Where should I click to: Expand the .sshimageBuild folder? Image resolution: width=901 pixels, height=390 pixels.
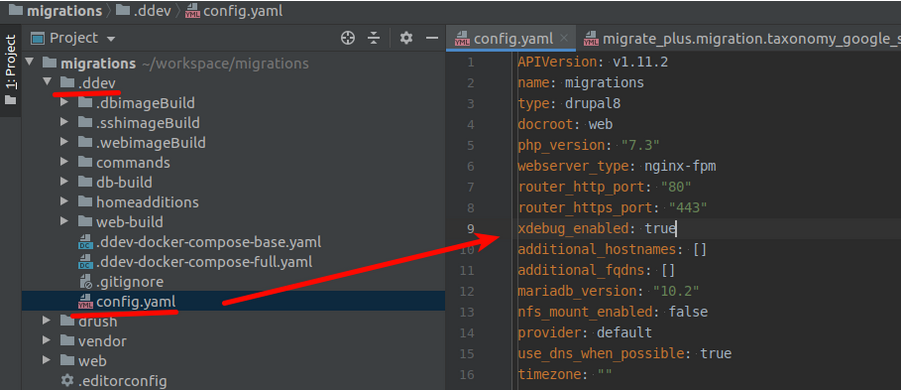[x=64, y=123]
